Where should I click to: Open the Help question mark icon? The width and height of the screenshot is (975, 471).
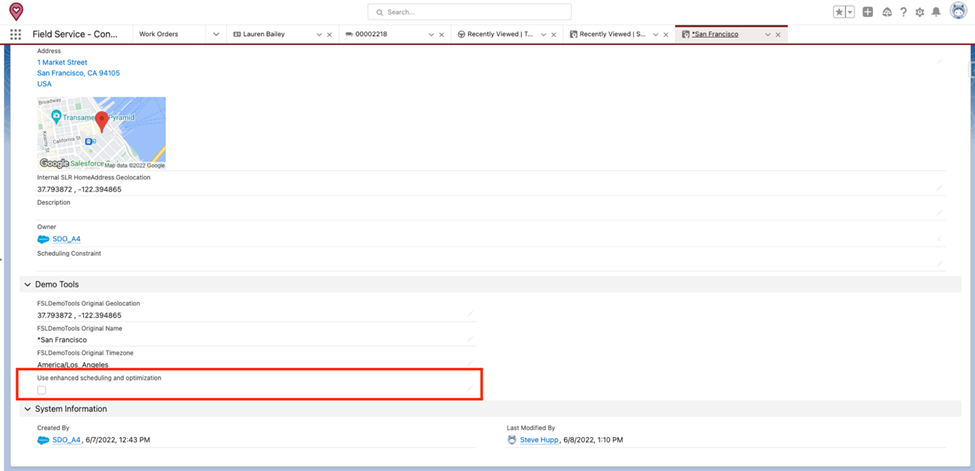903,12
